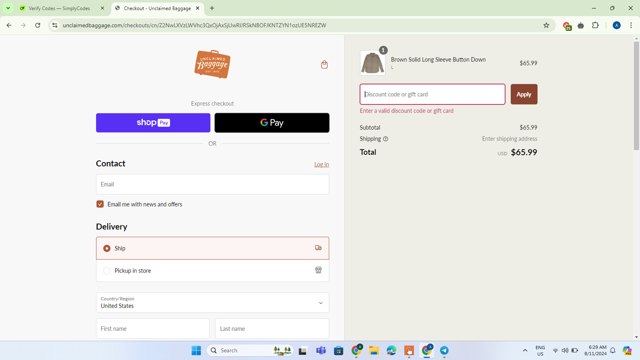
Task: Open new browser tab
Action: pos(212,8)
